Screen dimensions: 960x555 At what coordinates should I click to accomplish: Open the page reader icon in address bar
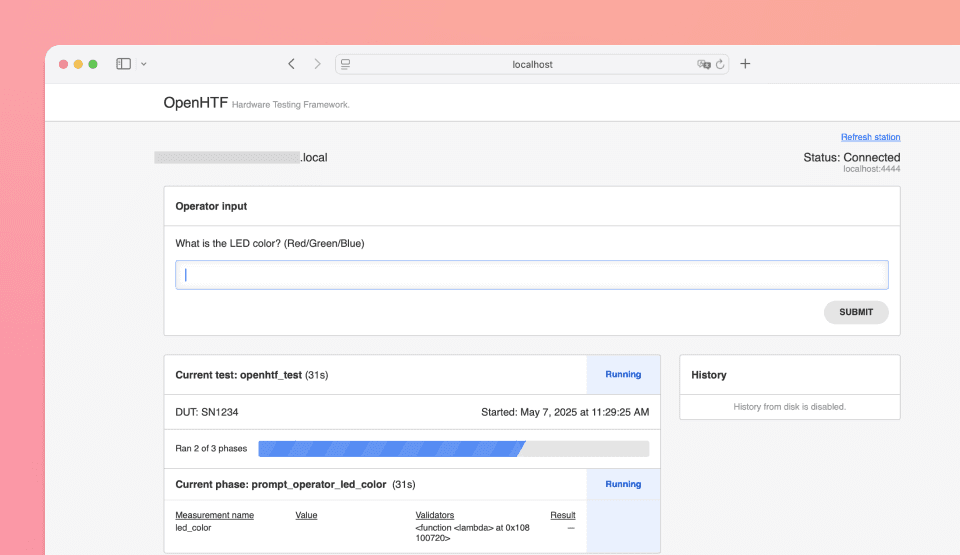(345, 64)
